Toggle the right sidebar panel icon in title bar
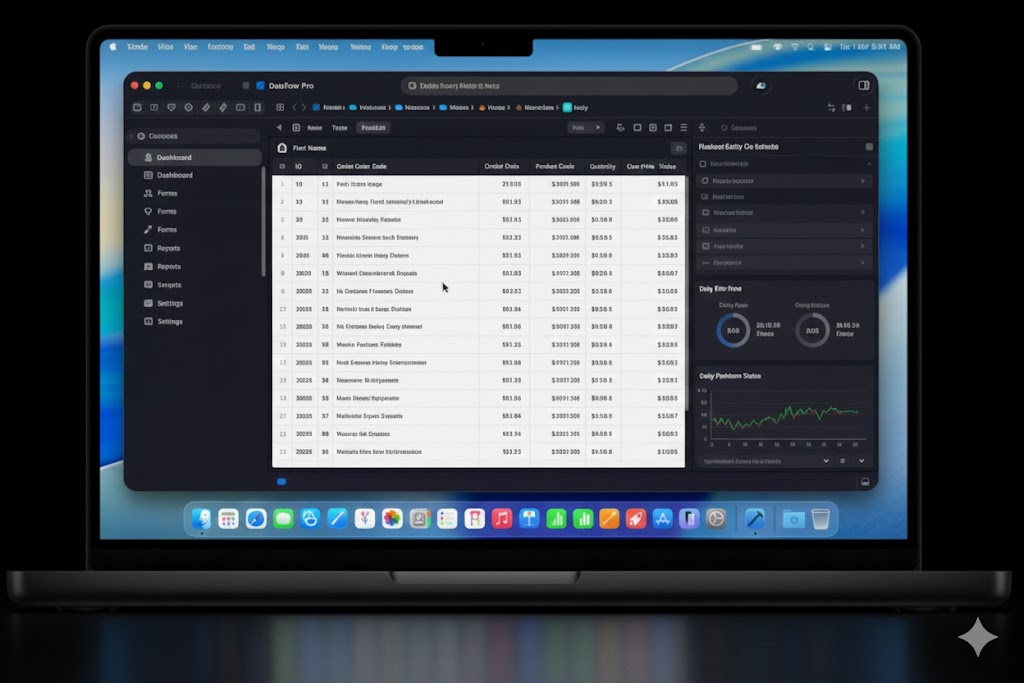Viewport: 1024px width, 683px height. click(x=863, y=86)
